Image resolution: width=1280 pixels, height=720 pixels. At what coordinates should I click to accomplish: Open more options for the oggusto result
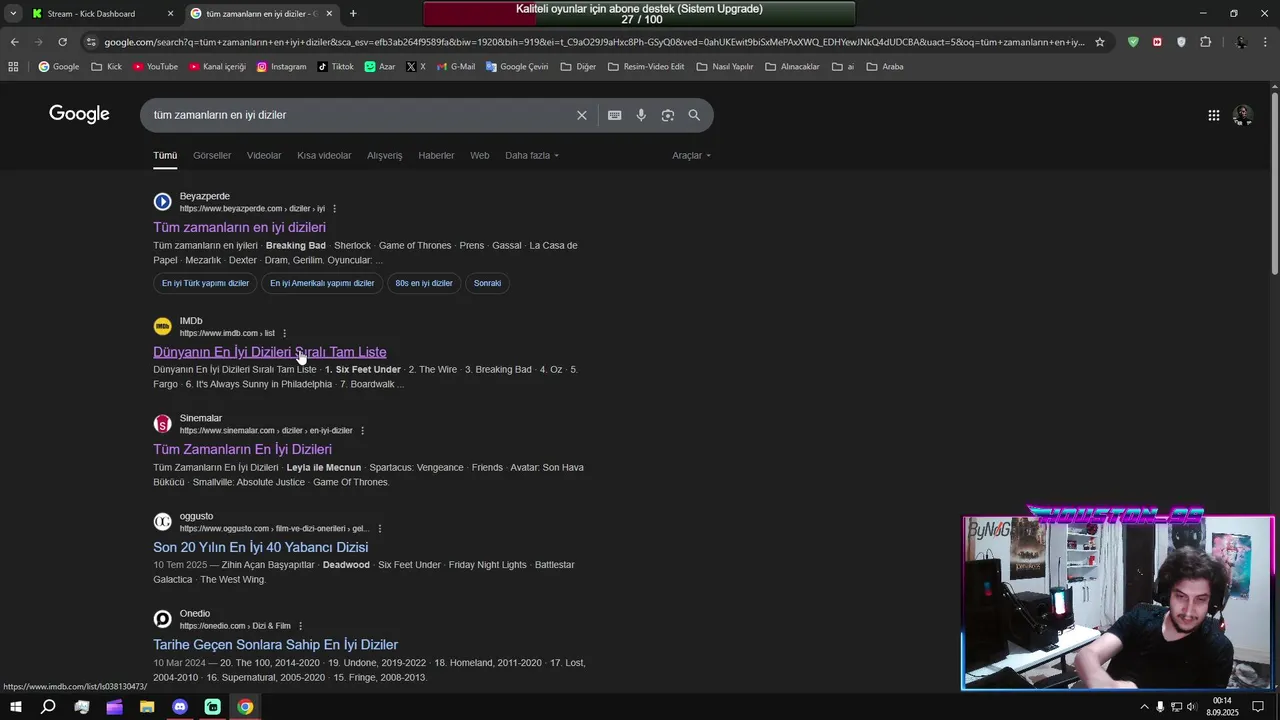(379, 529)
